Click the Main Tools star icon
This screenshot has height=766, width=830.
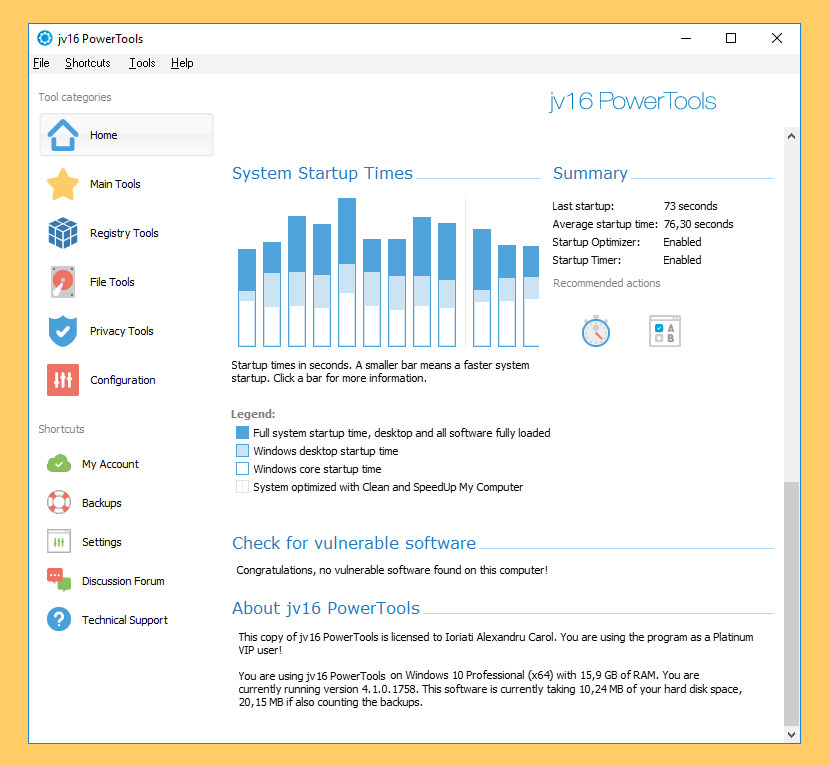[63, 184]
